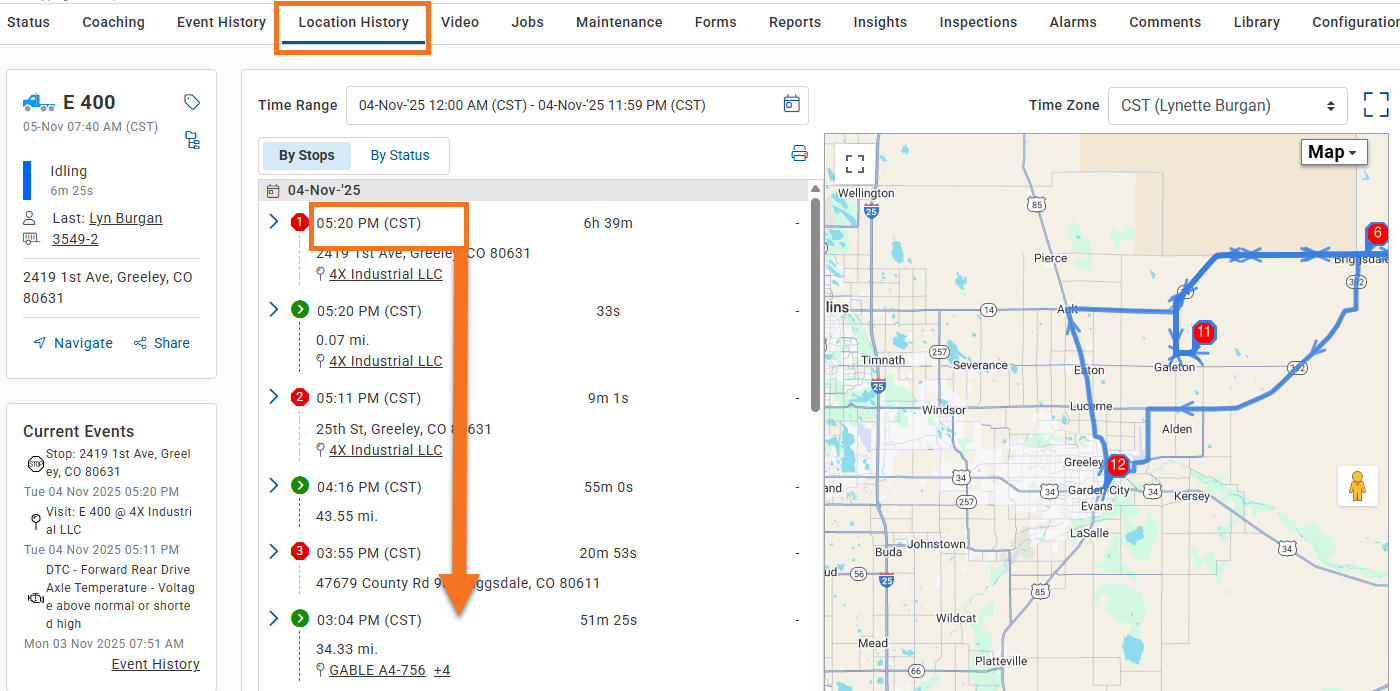Go to the Library tab
1400x691 pixels.
pos(1256,22)
